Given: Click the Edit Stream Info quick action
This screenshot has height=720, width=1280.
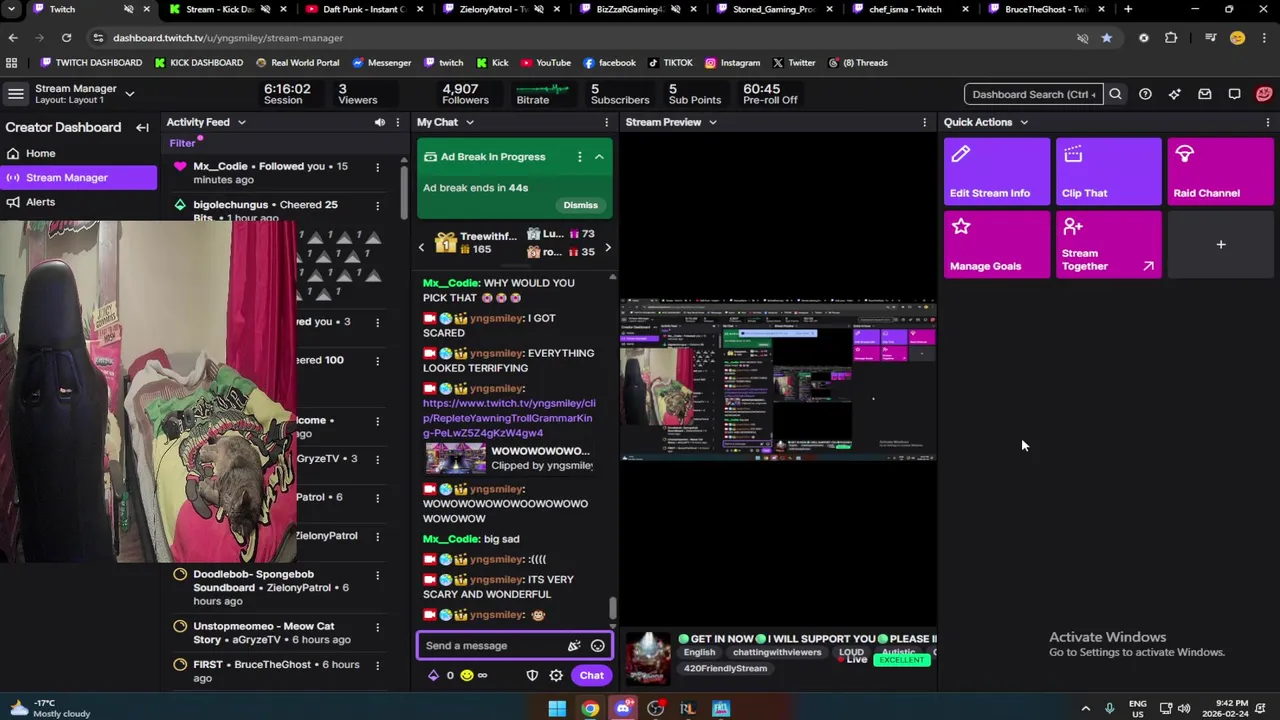Looking at the screenshot, I should (x=997, y=172).
